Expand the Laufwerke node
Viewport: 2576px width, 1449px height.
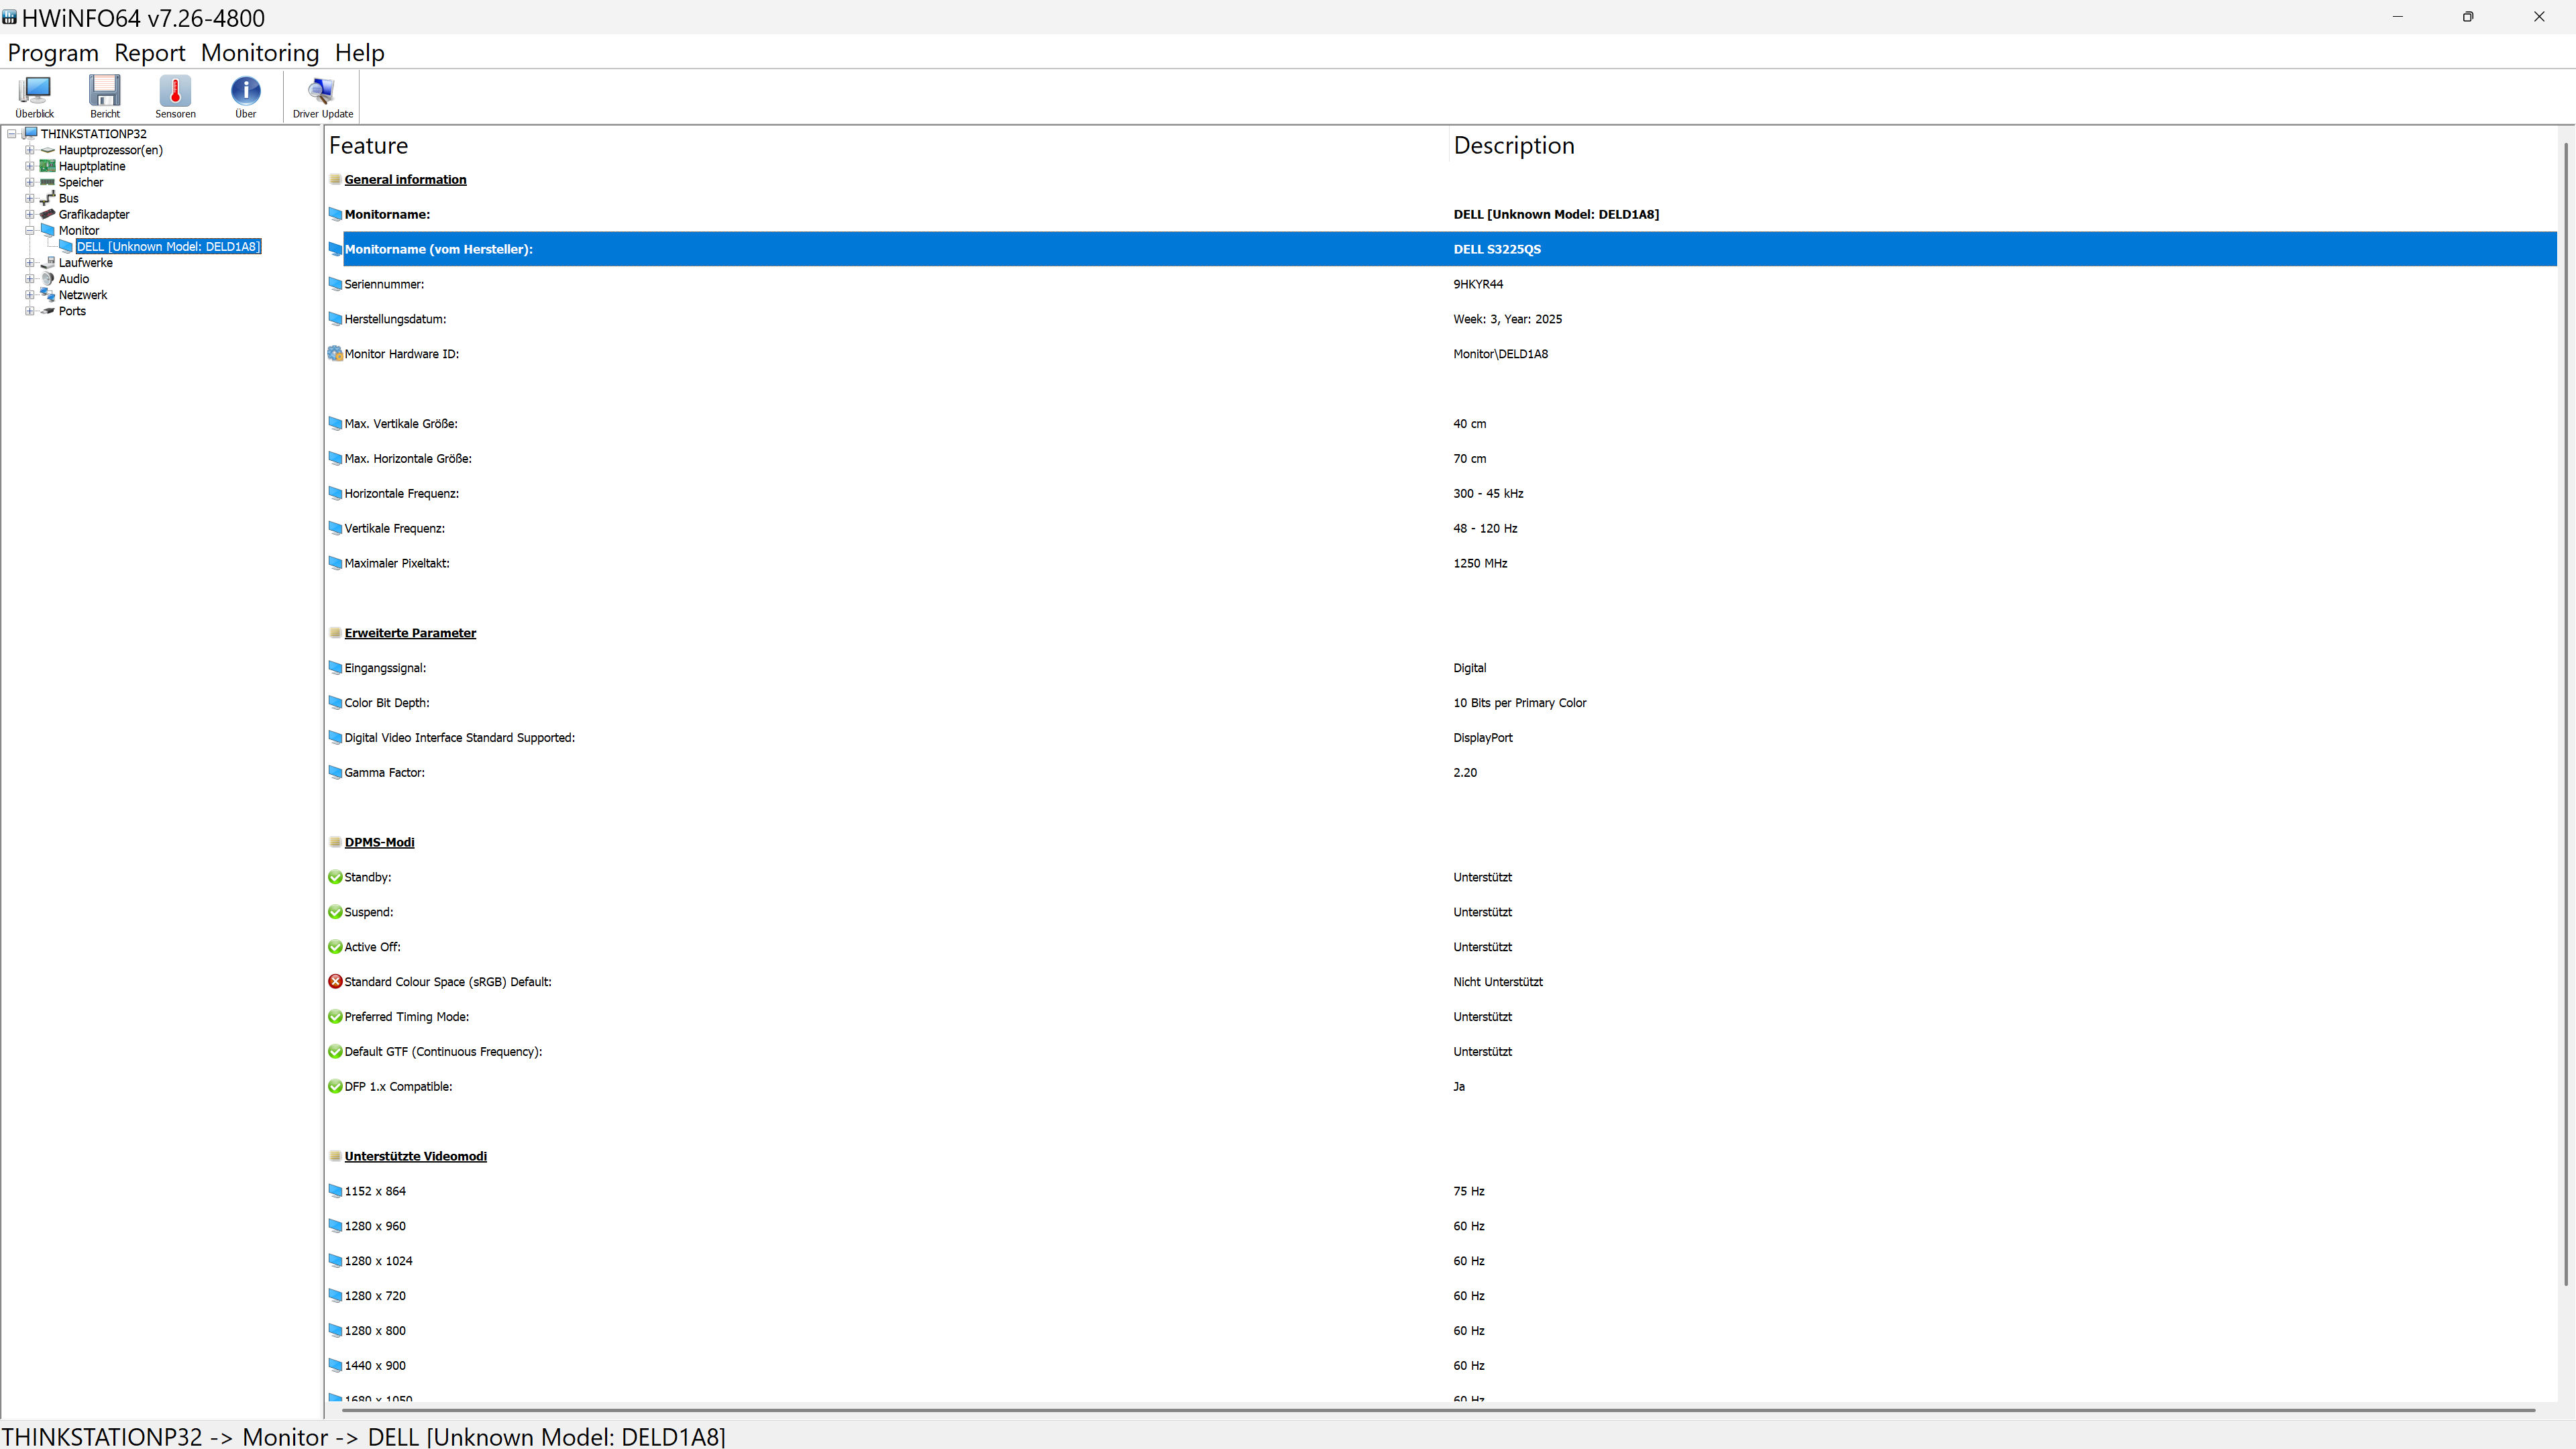click(30, 263)
